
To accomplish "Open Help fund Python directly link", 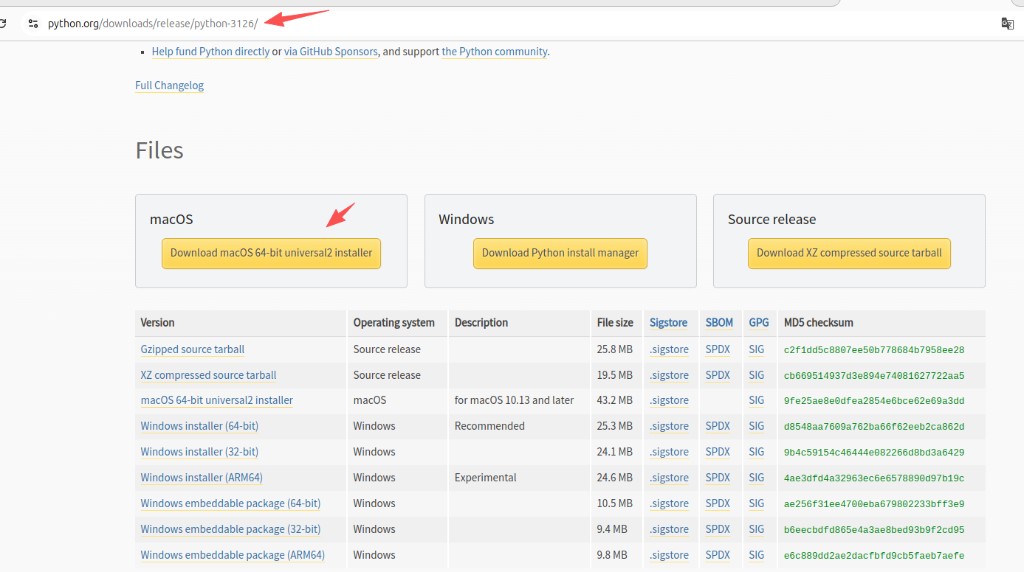I will click(210, 52).
